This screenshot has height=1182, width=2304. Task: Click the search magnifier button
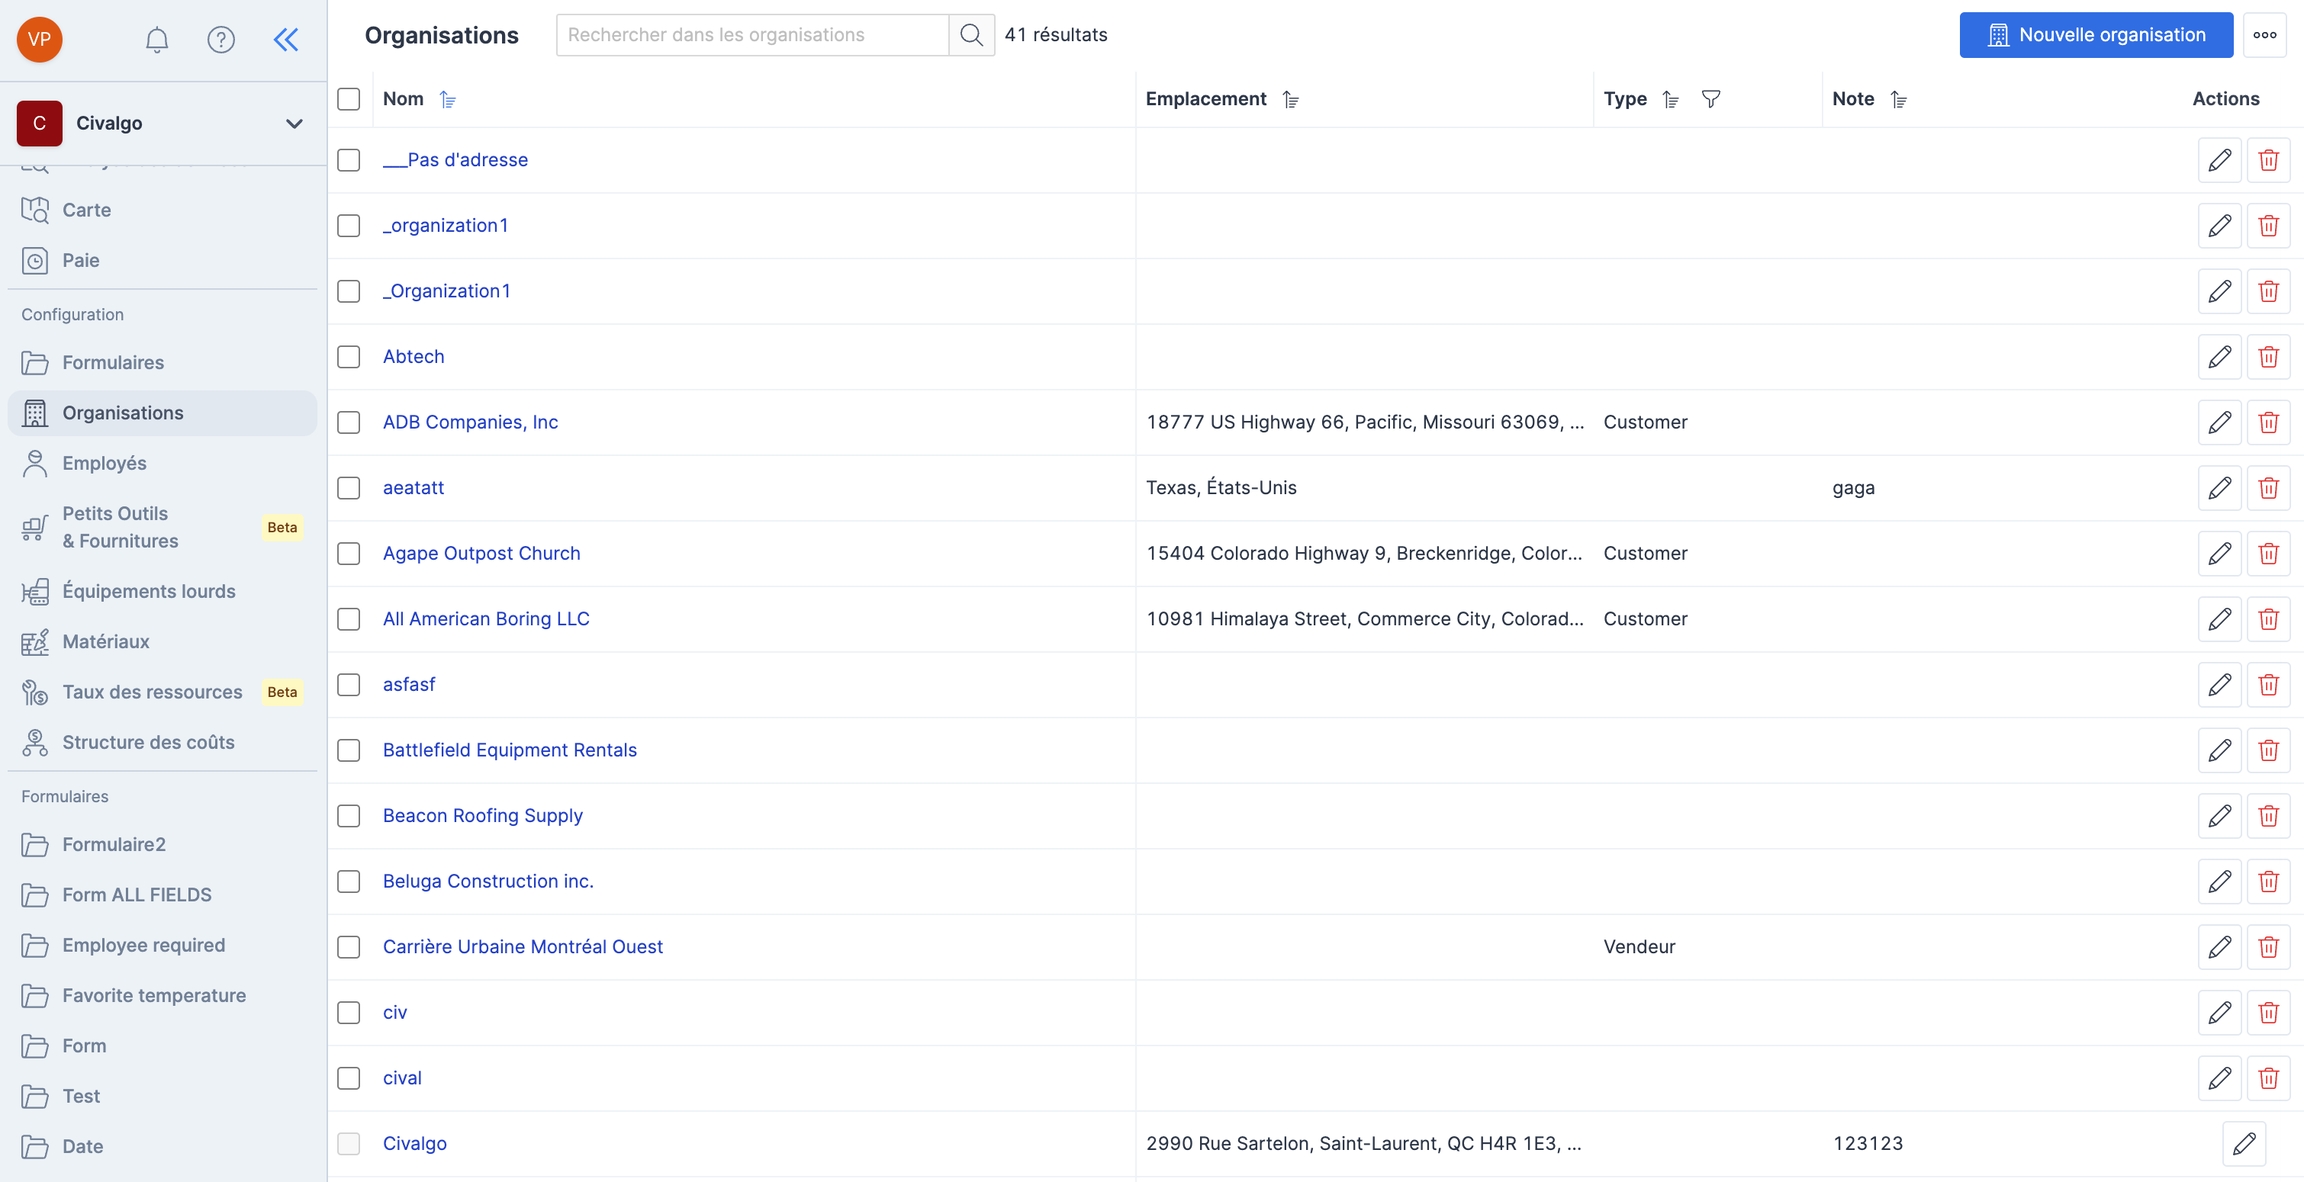(x=971, y=35)
